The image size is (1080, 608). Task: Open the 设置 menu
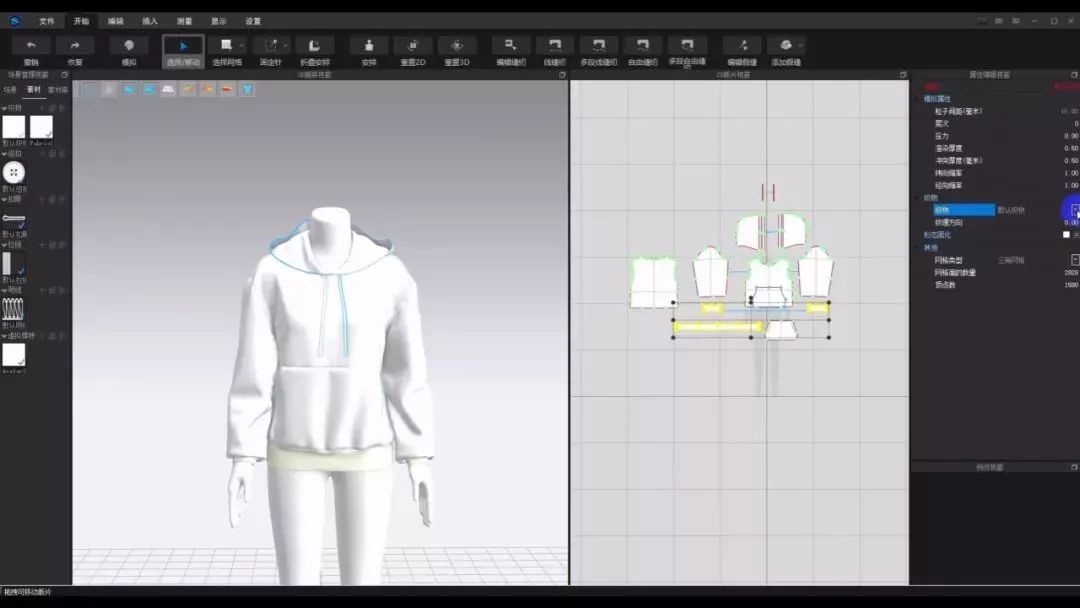253,21
